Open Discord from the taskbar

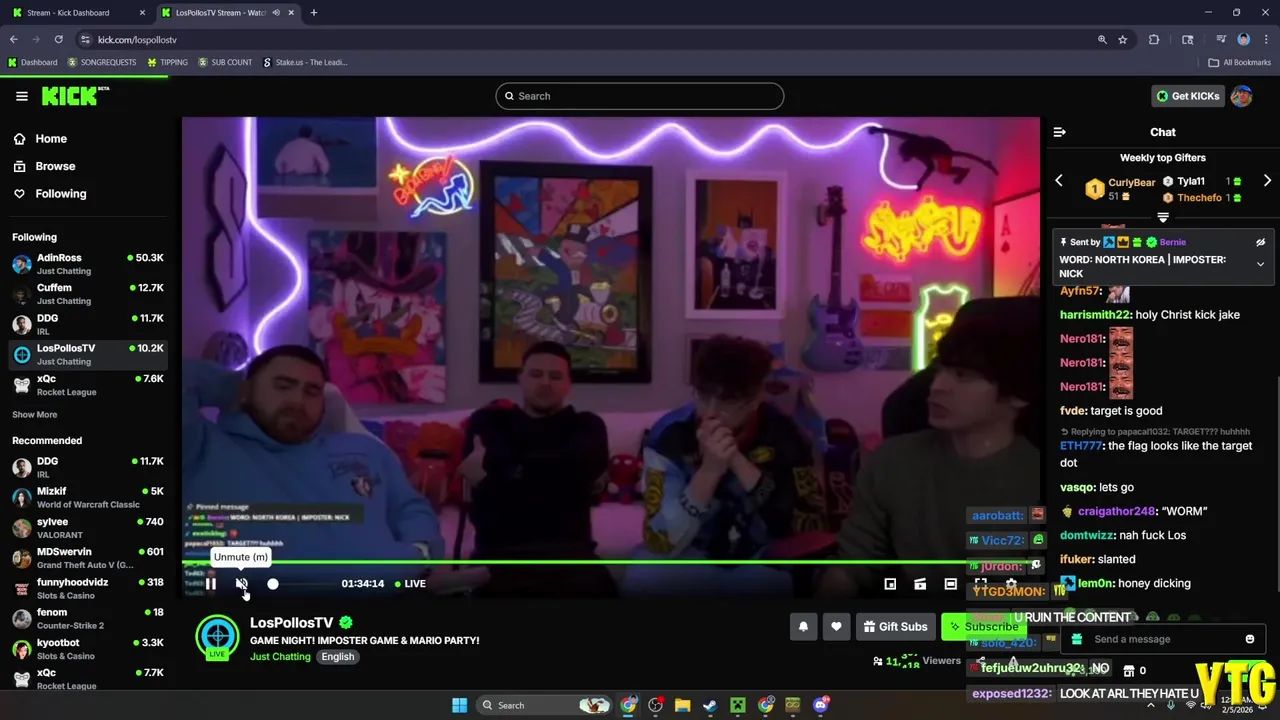coord(821,705)
